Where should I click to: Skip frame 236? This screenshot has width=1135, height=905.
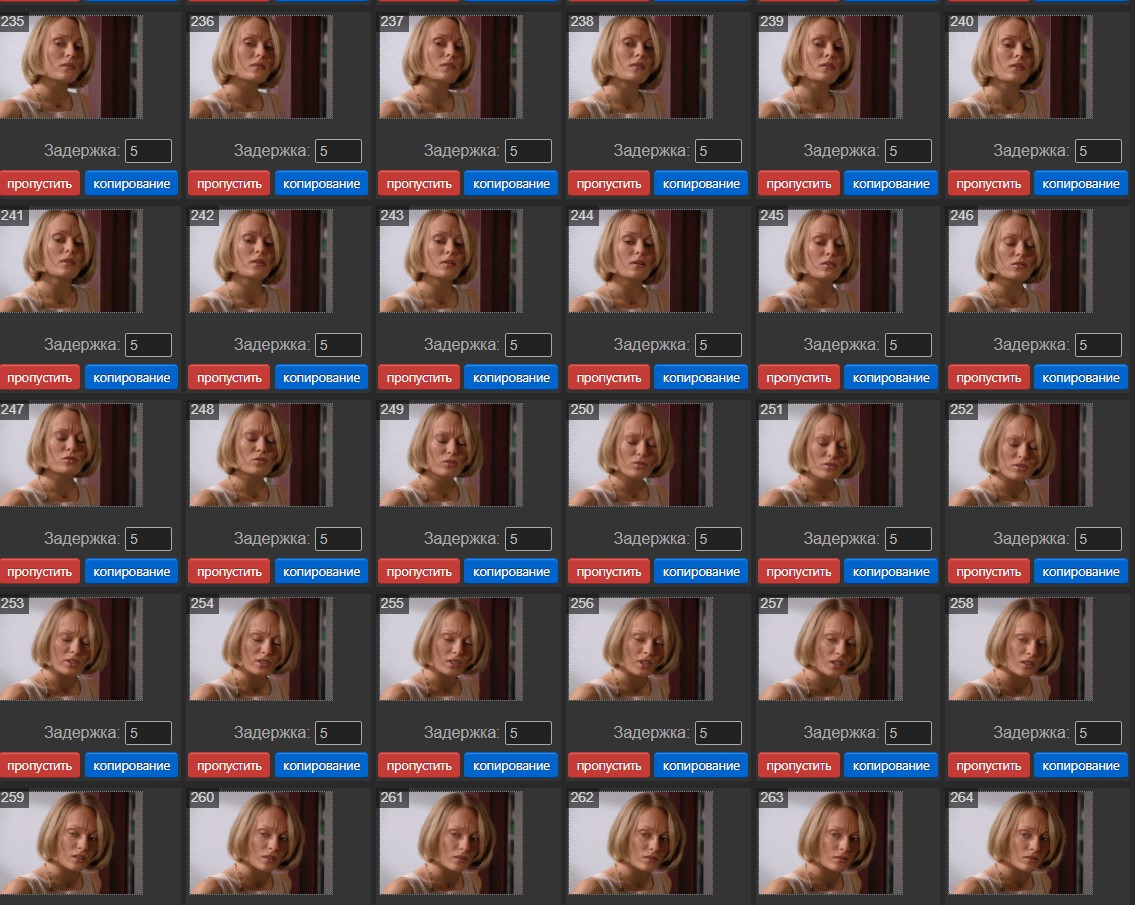coord(229,184)
